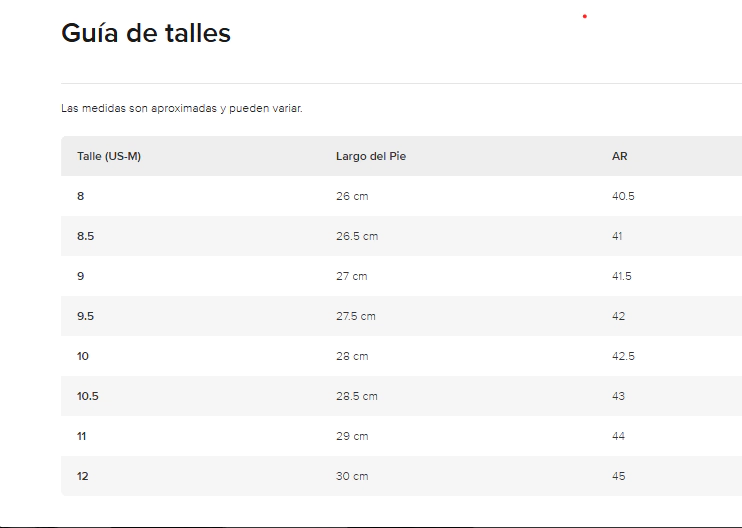This screenshot has height=528, width=742.
Task: Click the "AR" column header
Action: [x=620, y=156]
